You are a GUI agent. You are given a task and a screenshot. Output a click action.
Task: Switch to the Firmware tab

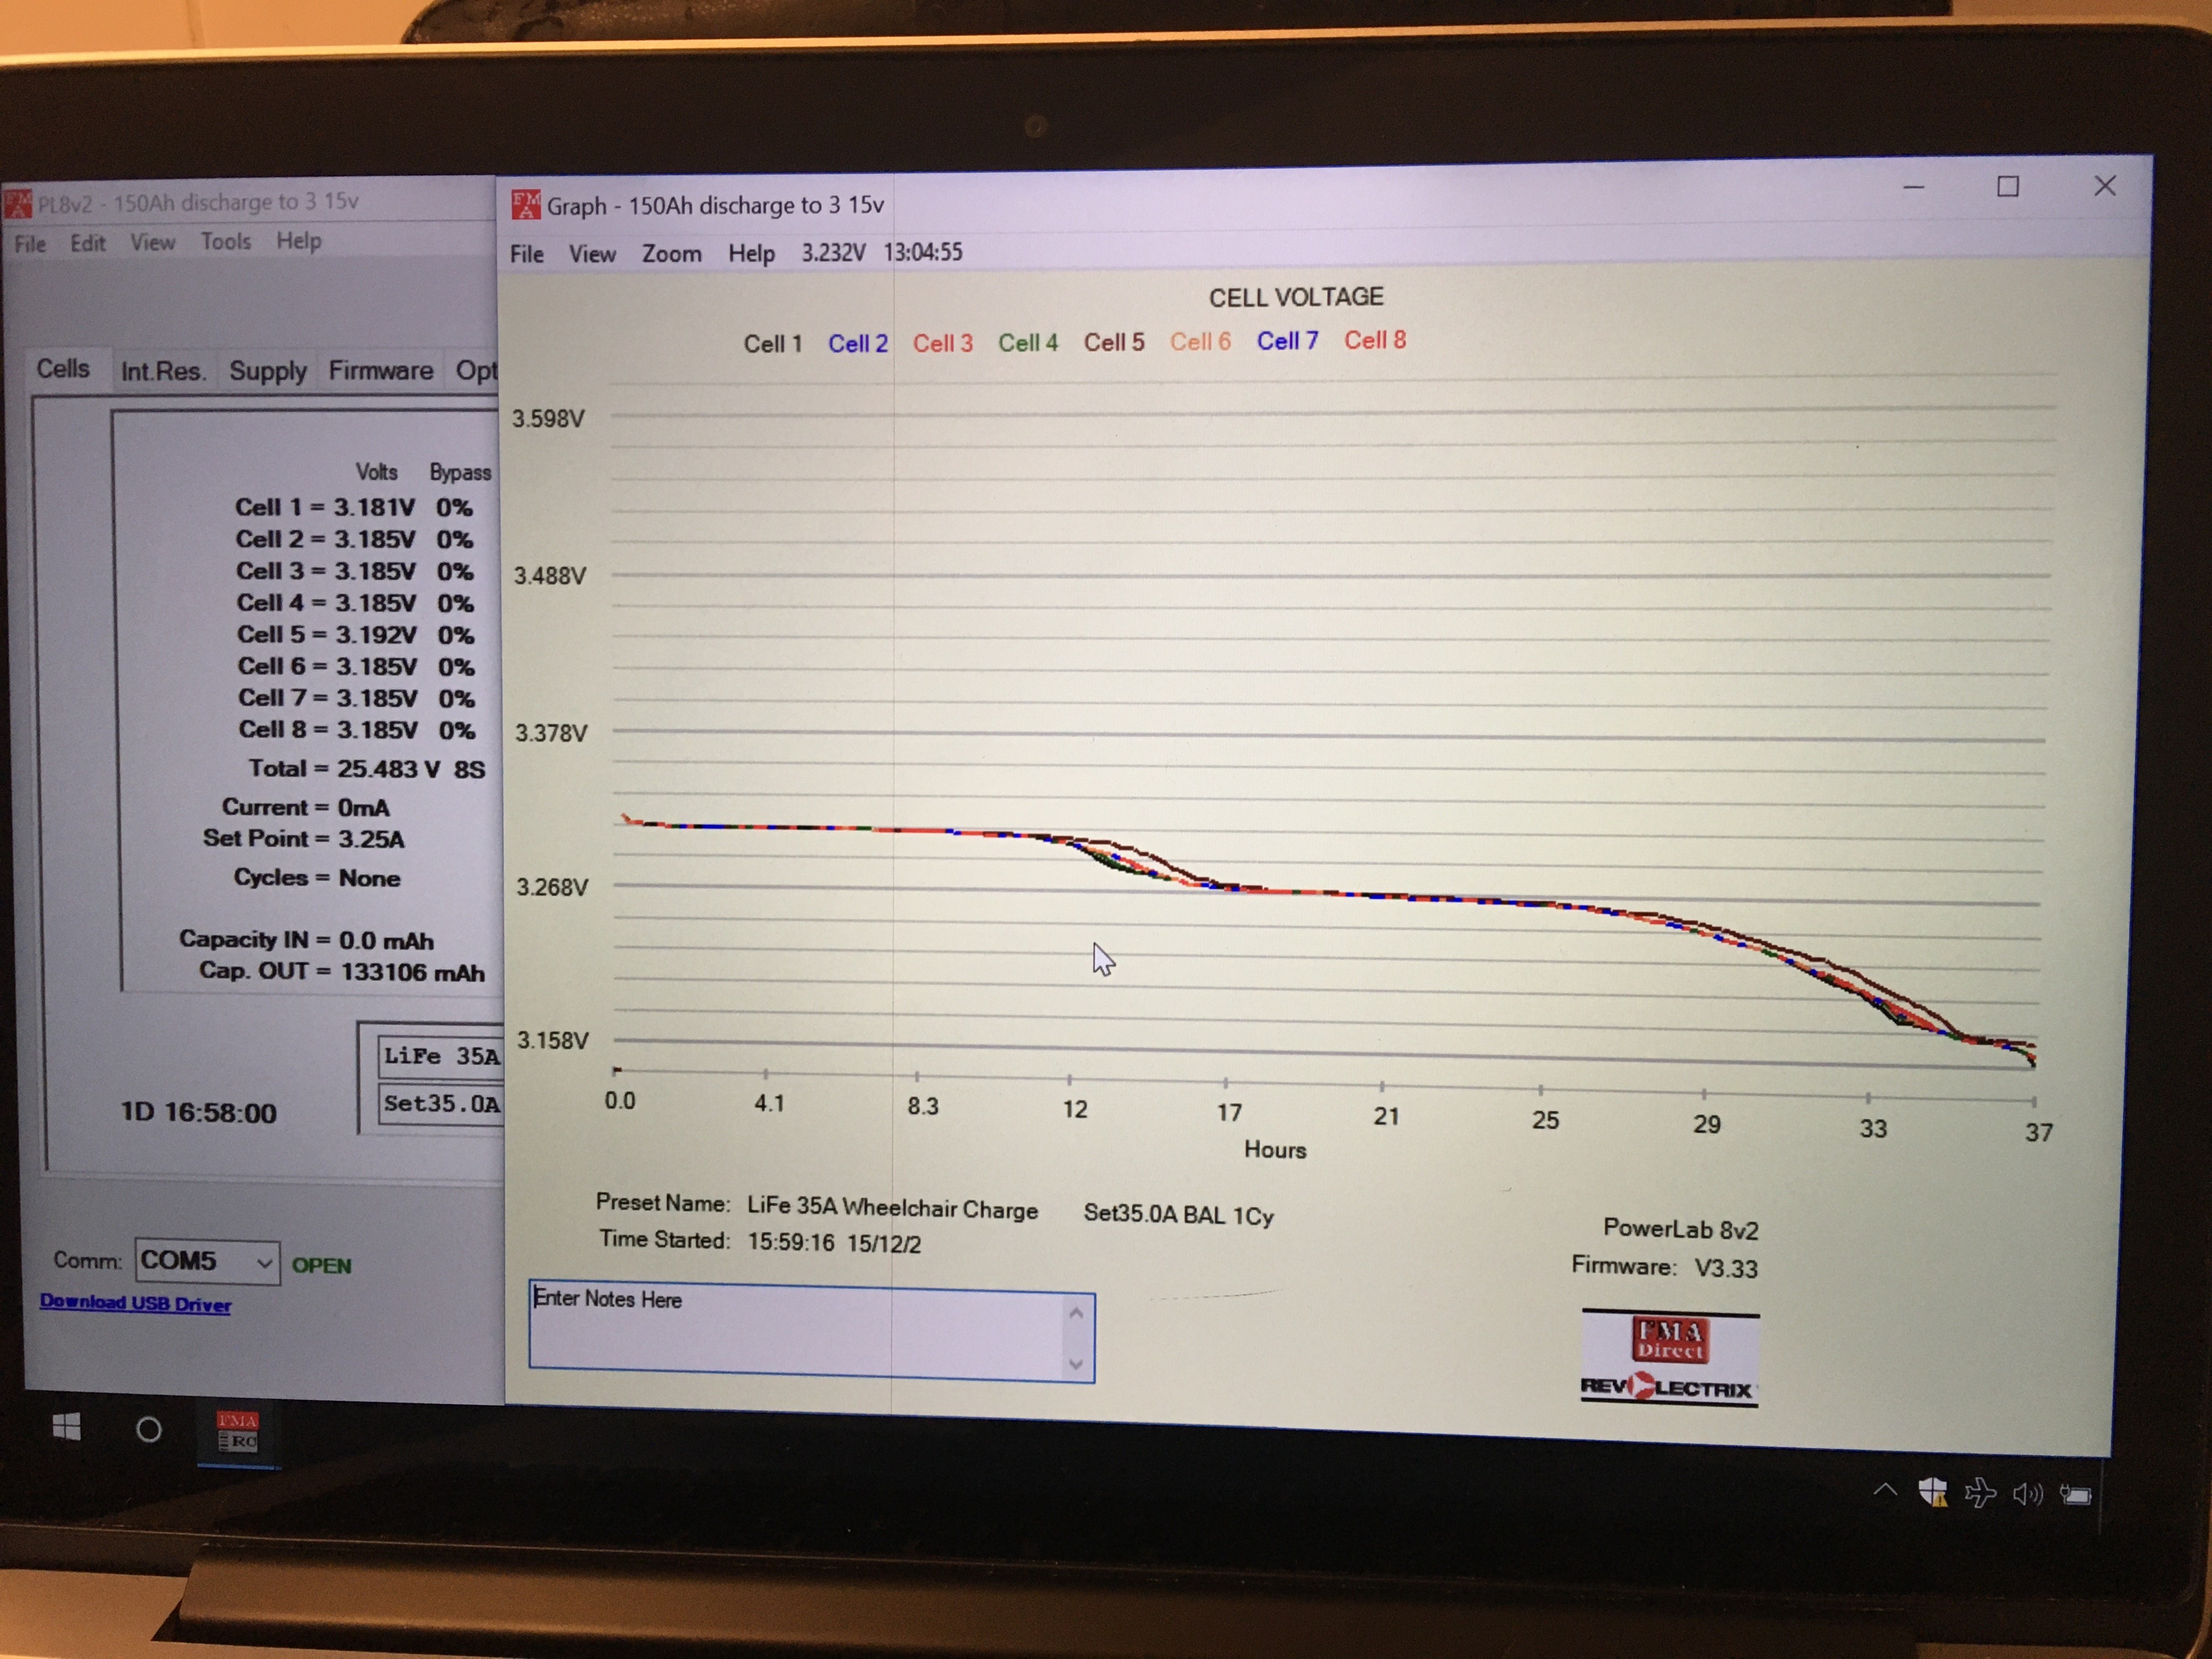coord(380,370)
